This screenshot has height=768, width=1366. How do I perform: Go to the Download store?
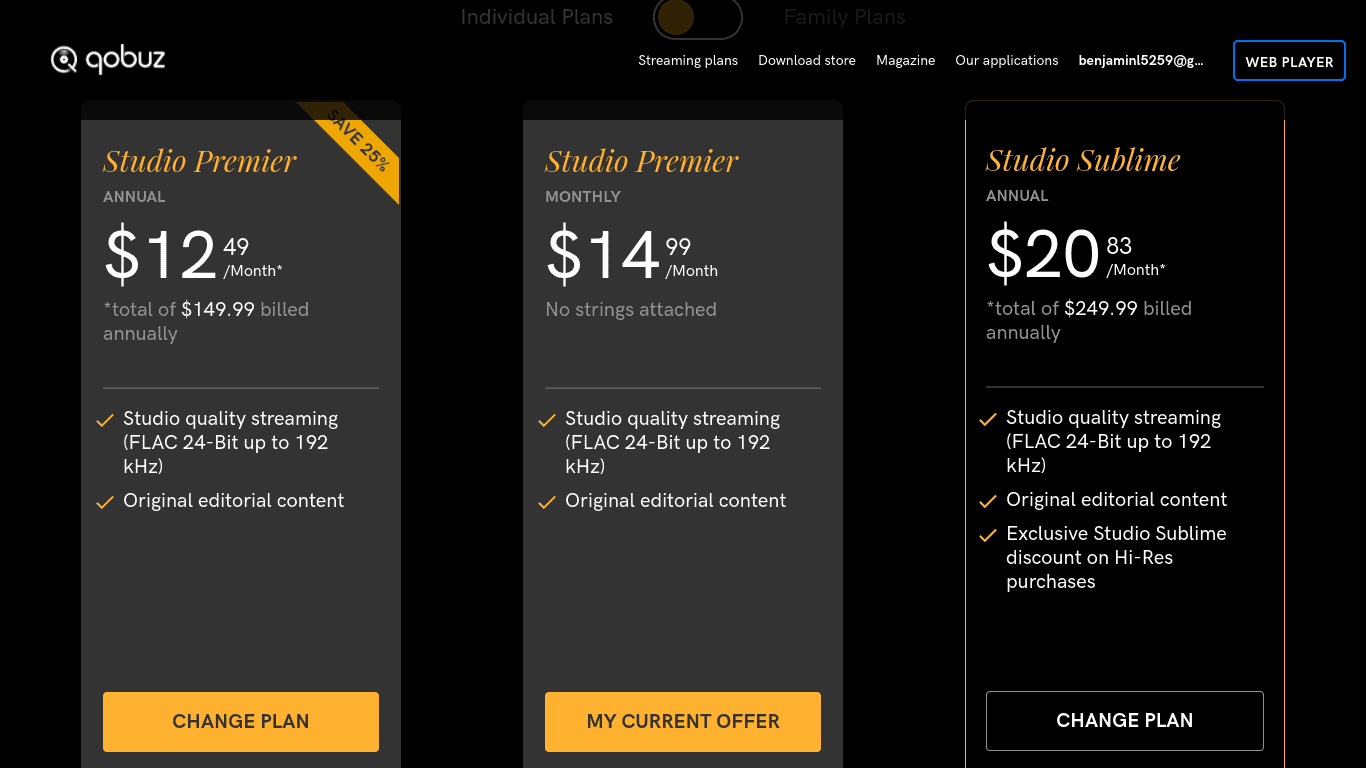806,61
